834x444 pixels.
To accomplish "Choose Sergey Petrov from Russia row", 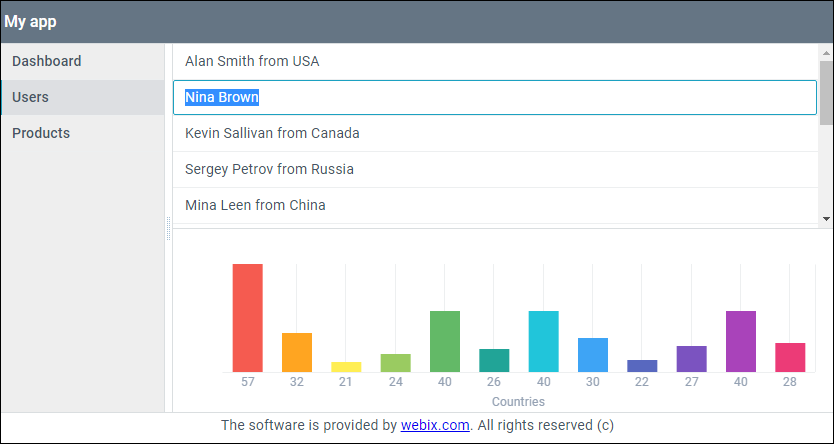I will (269, 169).
